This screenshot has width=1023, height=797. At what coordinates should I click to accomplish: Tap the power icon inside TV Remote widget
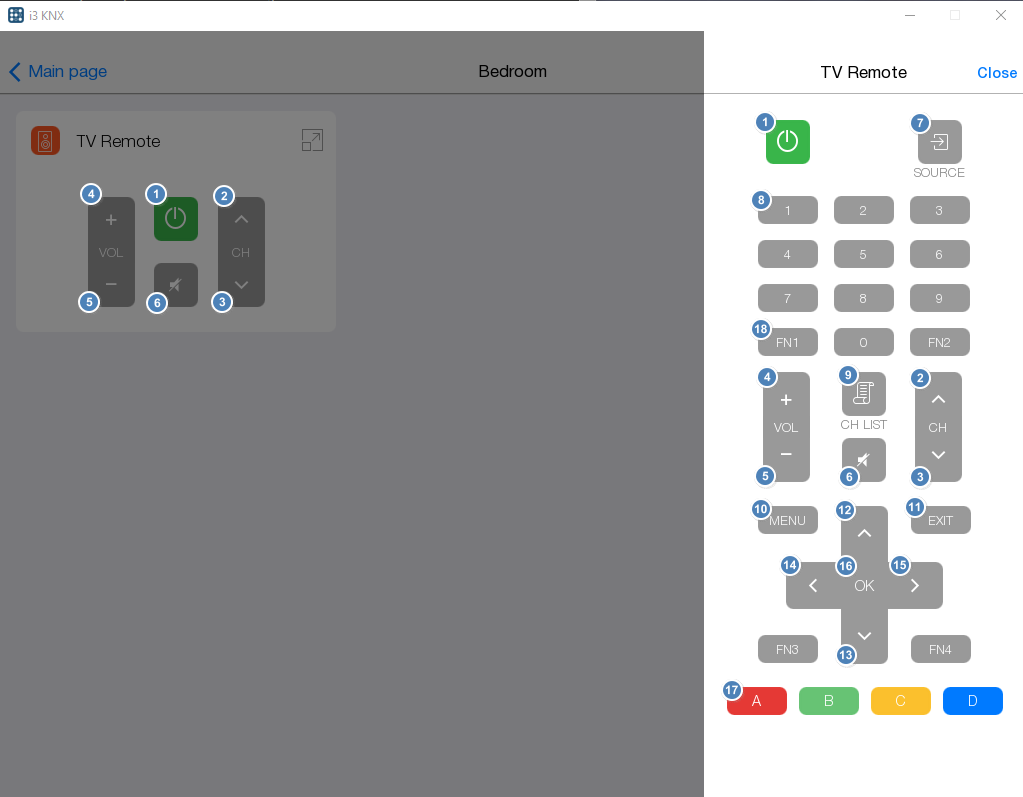[175, 219]
